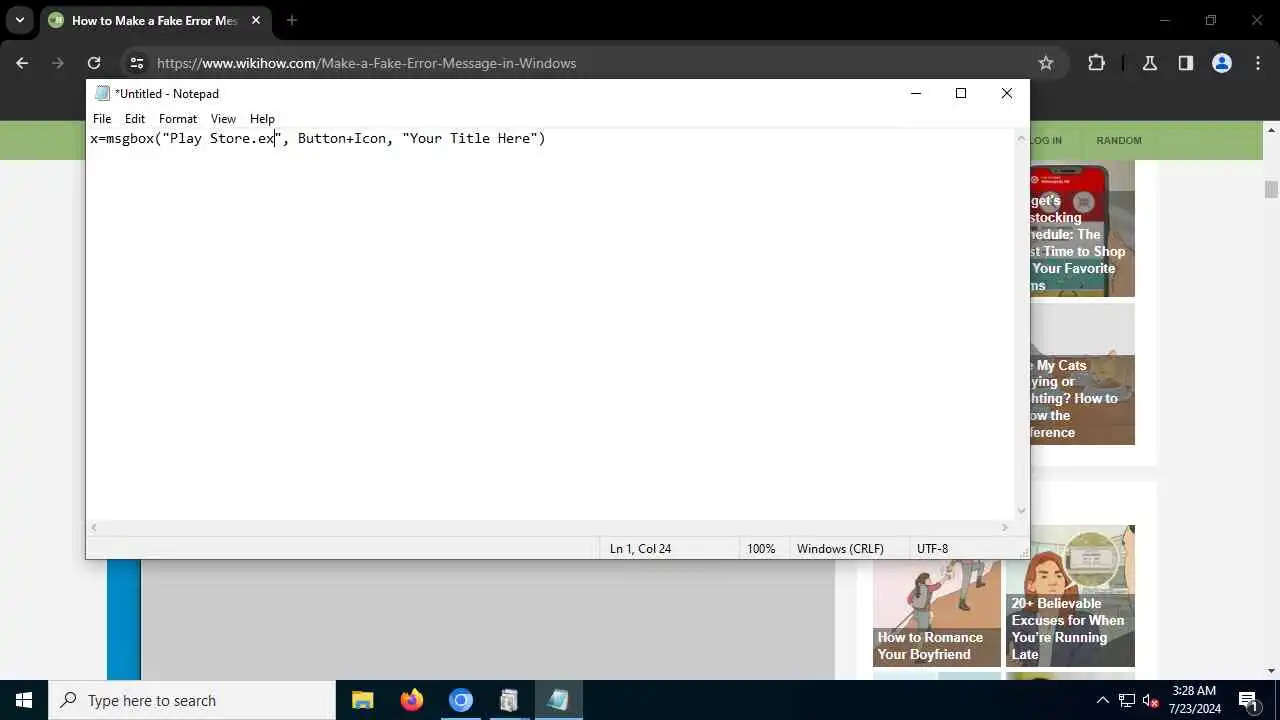The image size is (1280, 720).
Task: Open File Explorer from the taskbar
Action: (363, 700)
